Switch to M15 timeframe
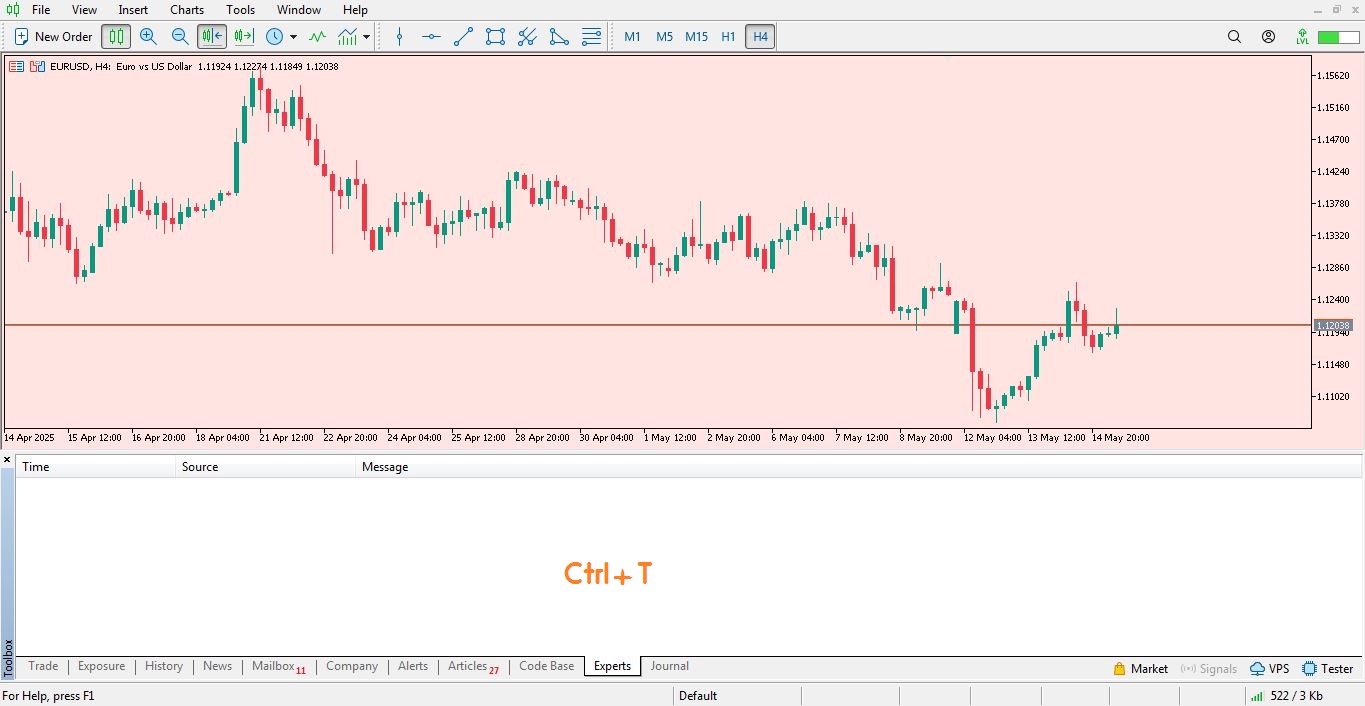This screenshot has height=706, width=1365. pos(696,37)
